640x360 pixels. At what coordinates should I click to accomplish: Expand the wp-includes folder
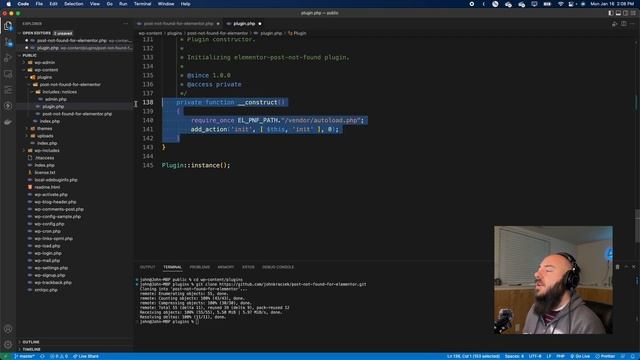pos(47,151)
